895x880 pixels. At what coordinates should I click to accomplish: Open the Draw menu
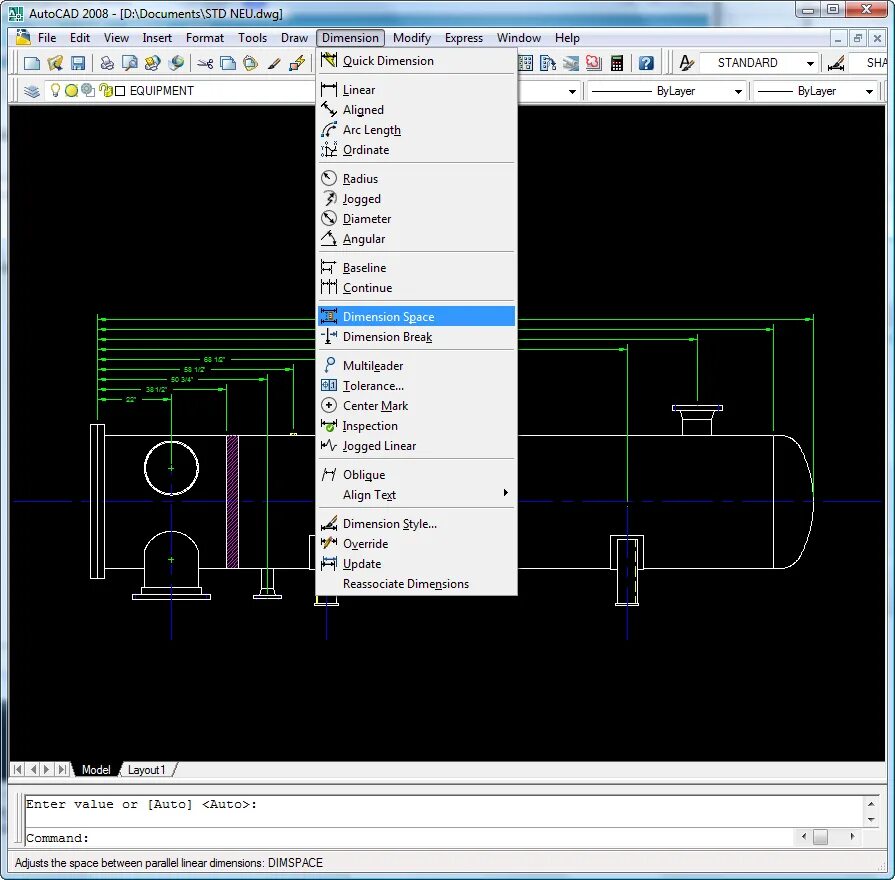294,38
